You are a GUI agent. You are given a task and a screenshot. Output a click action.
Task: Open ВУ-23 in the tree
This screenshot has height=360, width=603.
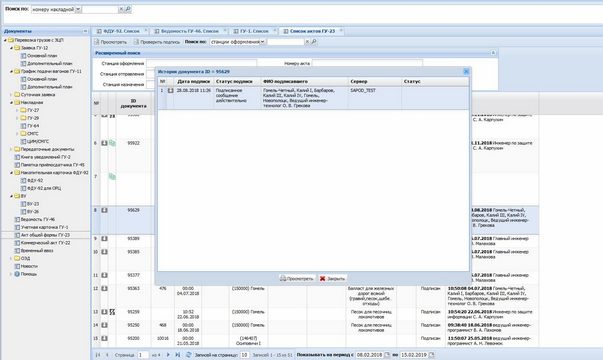click(33, 204)
